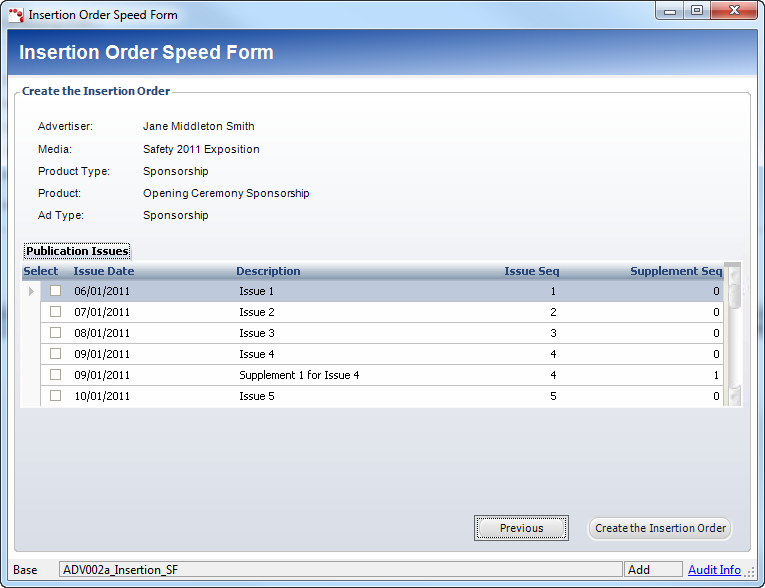
Task: Select the checkbox for Issue 3
Action: pos(56,333)
